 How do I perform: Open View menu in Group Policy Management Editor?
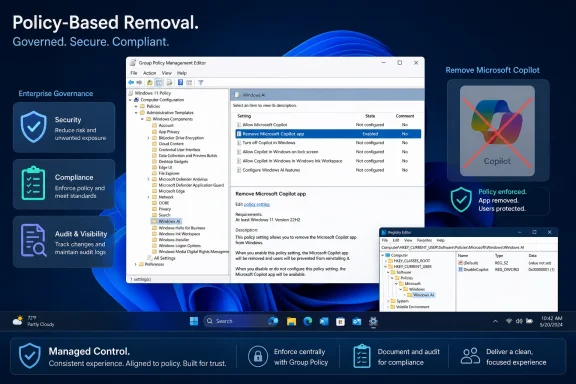166,73
